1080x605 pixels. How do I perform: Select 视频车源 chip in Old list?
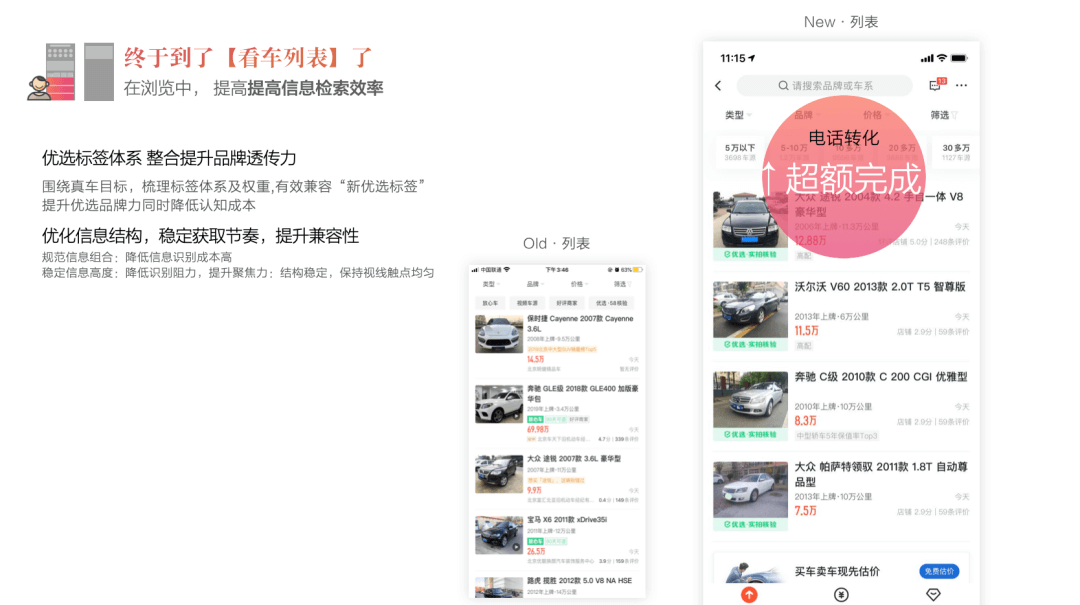pyautogui.click(x=528, y=303)
